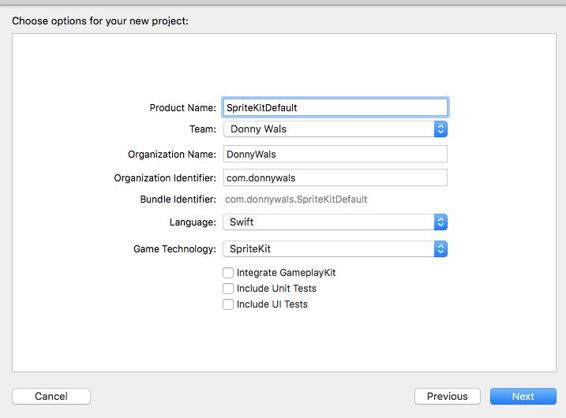Click the Game Technology blue arrows icon
Screen dimensions: 566x418
(440, 249)
